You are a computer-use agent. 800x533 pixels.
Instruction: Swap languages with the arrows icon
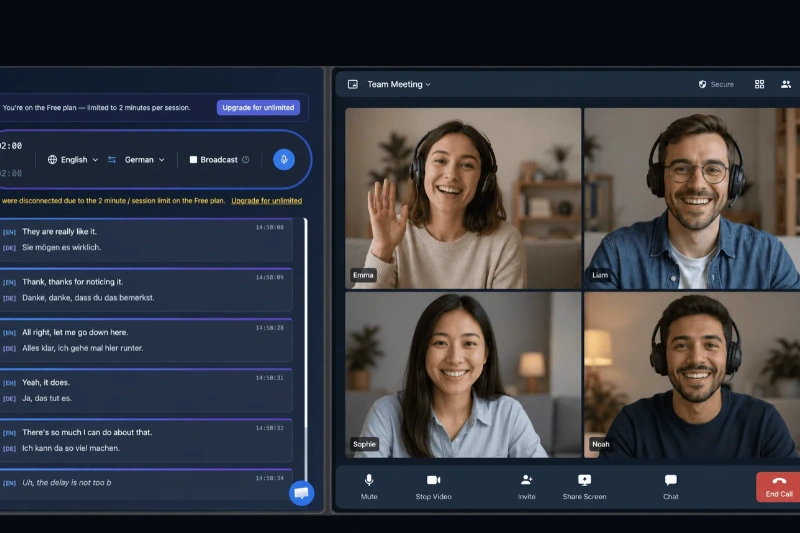pos(112,160)
